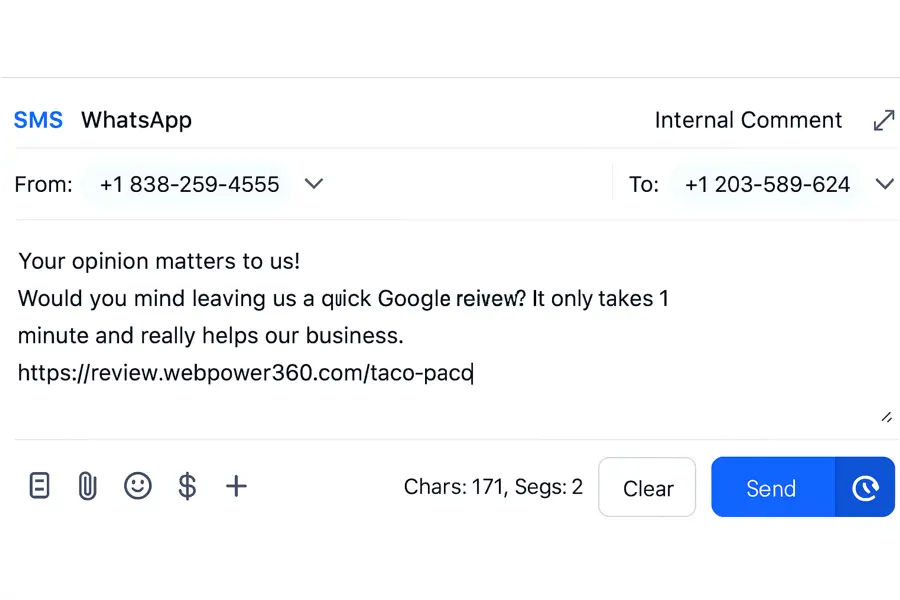This screenshot has height=600, width=900.
Task: Switch to the SMS tab
Action: (38, 120)
